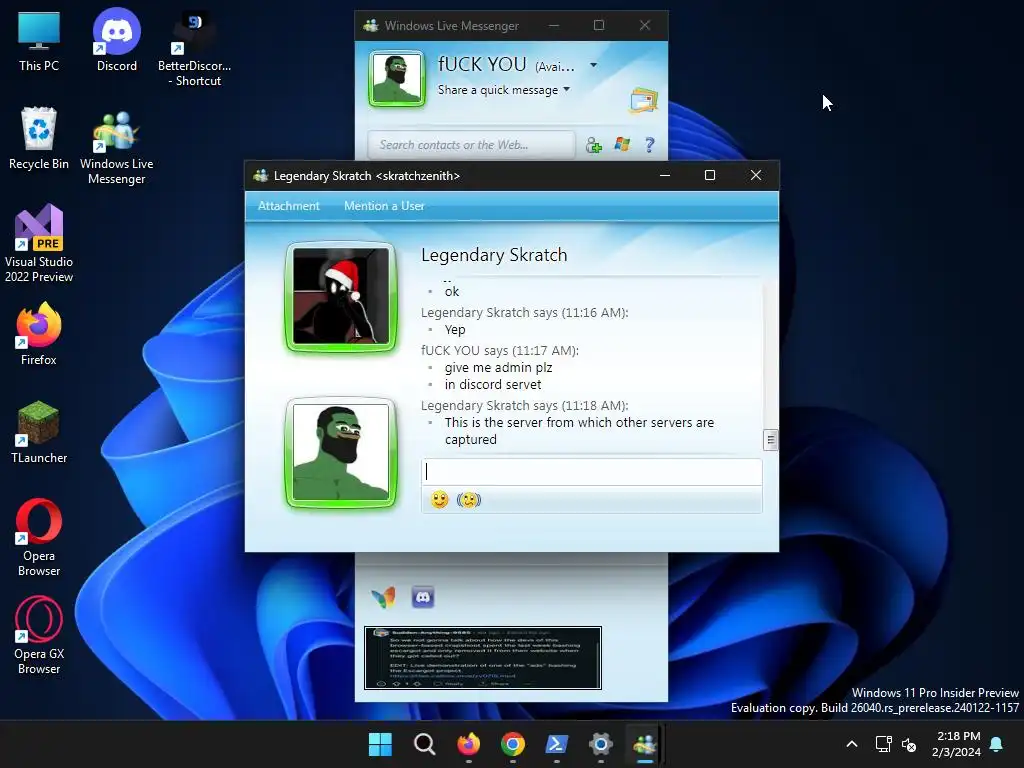
Task: Open mail inbox icon in Messenger window
Action: pyautogui.click(x=643, y=100)
